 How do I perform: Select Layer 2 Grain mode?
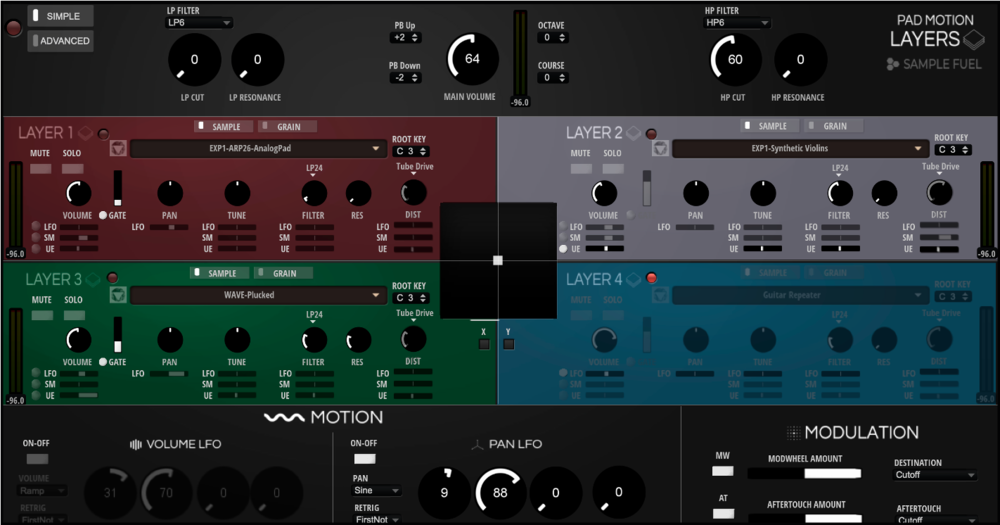[x=833, y=126]
